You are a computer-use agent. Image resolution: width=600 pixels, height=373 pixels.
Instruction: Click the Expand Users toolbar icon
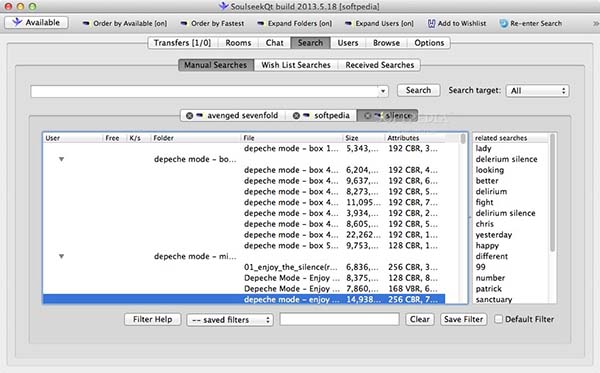(348, 23)
